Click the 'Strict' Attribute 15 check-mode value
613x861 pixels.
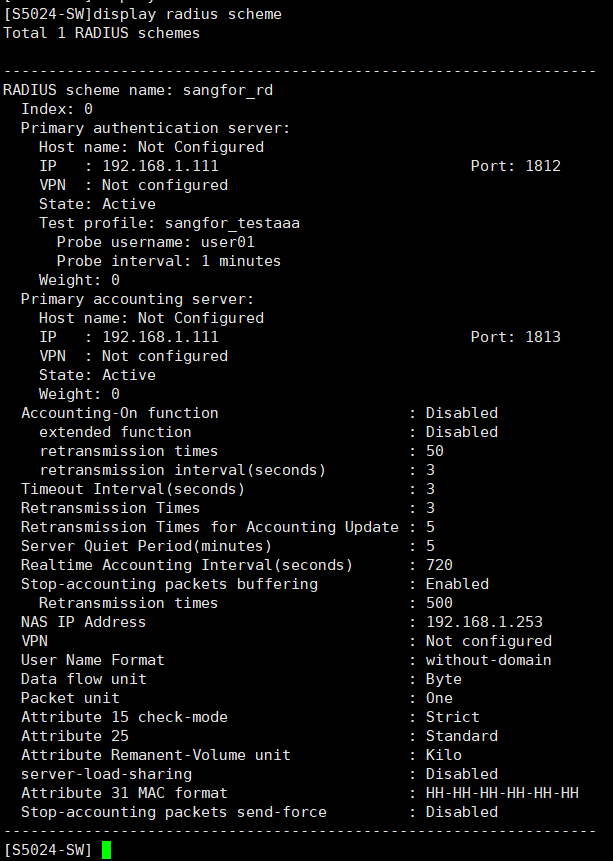tap(452, 717)
